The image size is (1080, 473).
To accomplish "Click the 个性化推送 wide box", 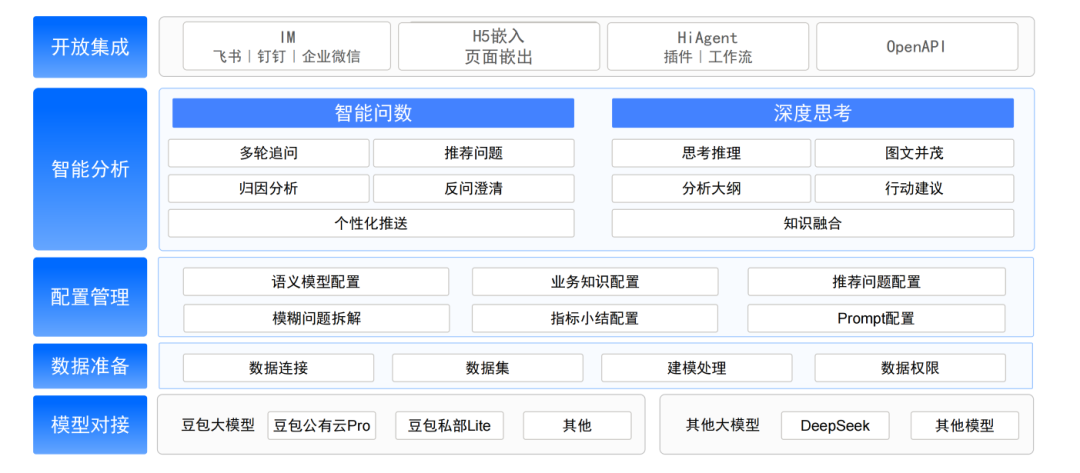I will (371, 223).
